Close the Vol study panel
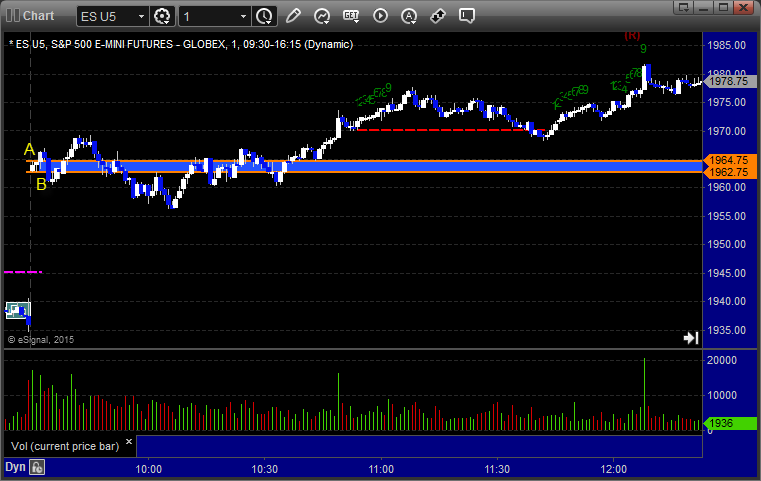 point(128,440)
